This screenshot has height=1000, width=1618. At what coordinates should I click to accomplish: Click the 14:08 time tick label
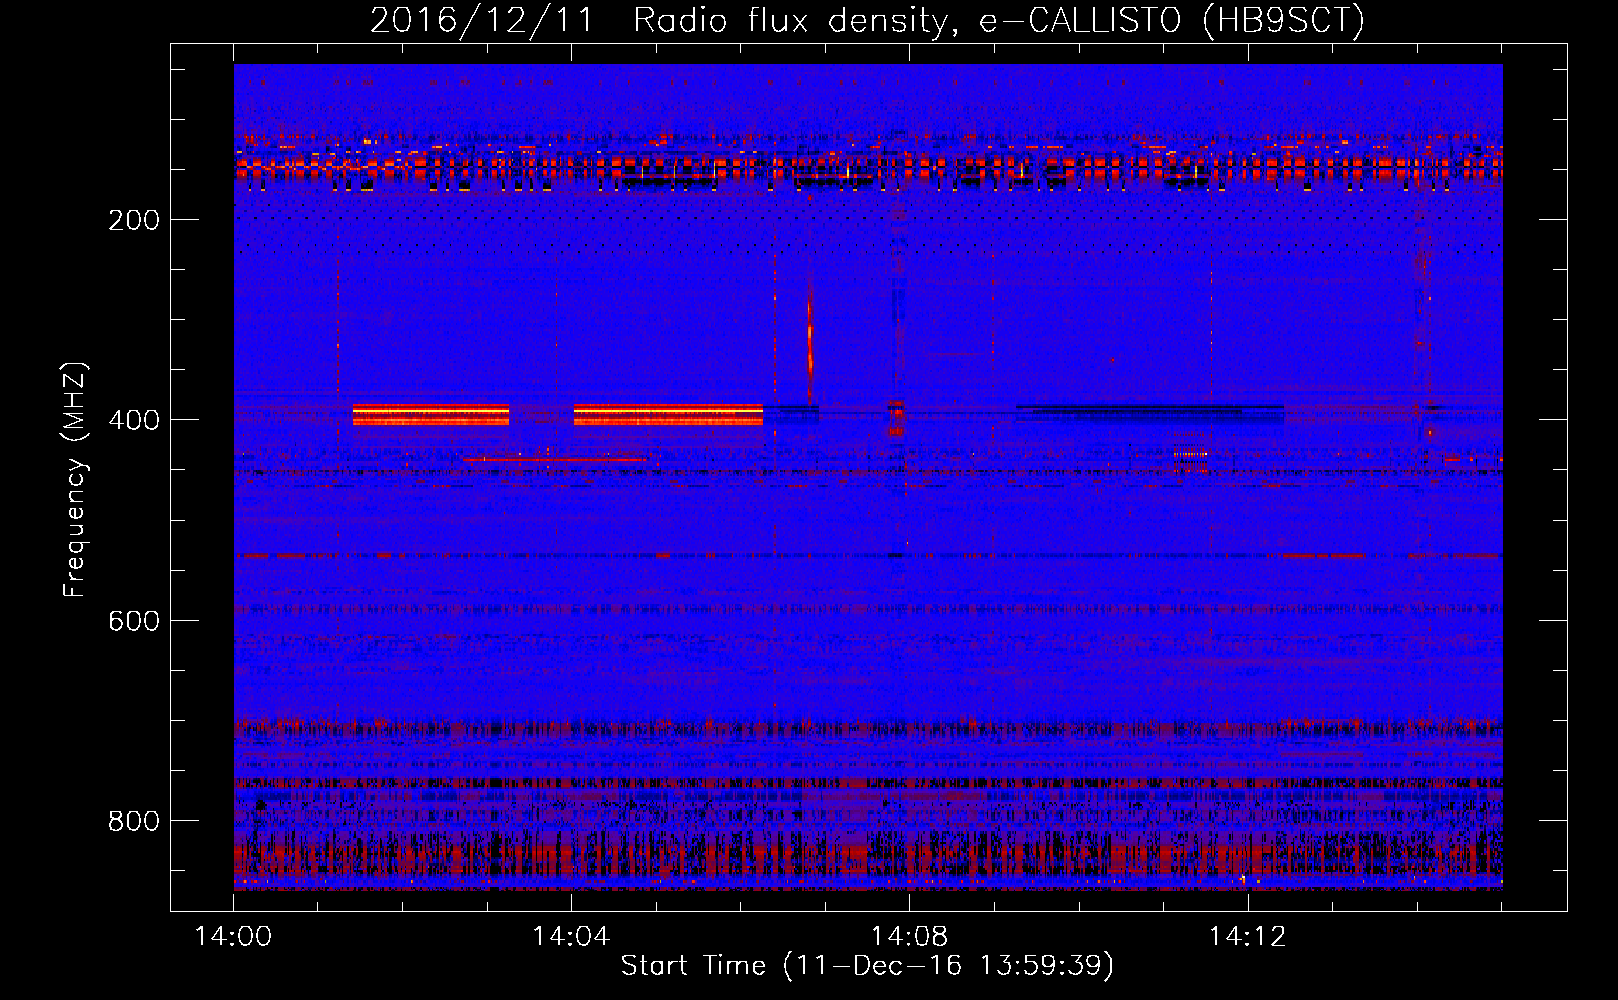(909, 937)
